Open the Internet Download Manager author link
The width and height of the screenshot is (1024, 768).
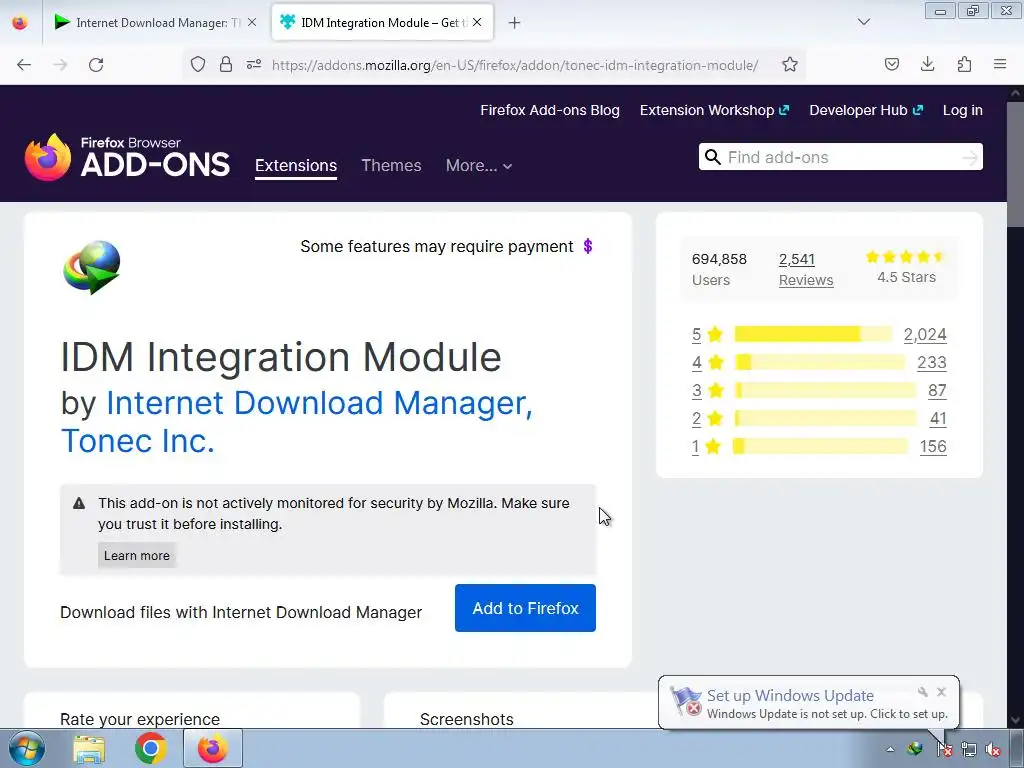(319, 402)
